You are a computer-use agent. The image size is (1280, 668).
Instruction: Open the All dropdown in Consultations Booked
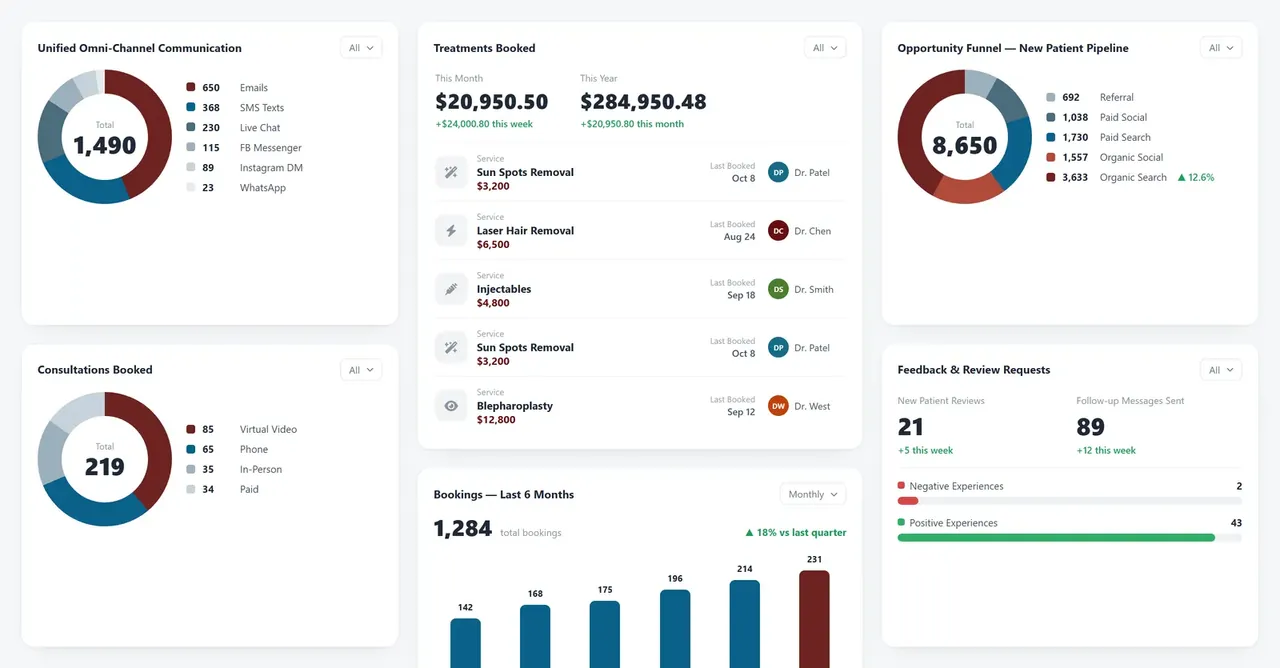[361, 370]
